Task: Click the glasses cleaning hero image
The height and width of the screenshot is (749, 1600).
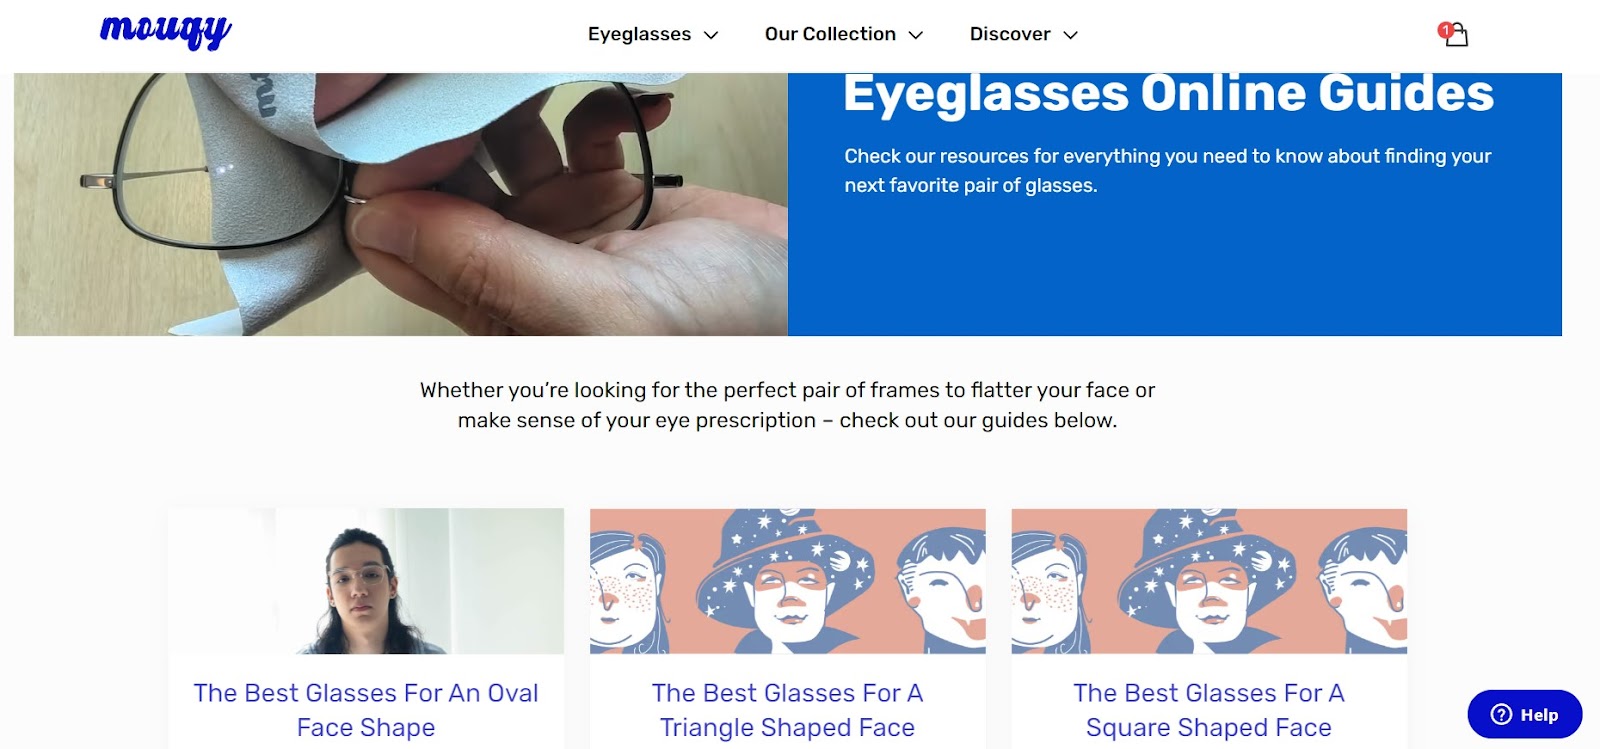Action: 401,204
